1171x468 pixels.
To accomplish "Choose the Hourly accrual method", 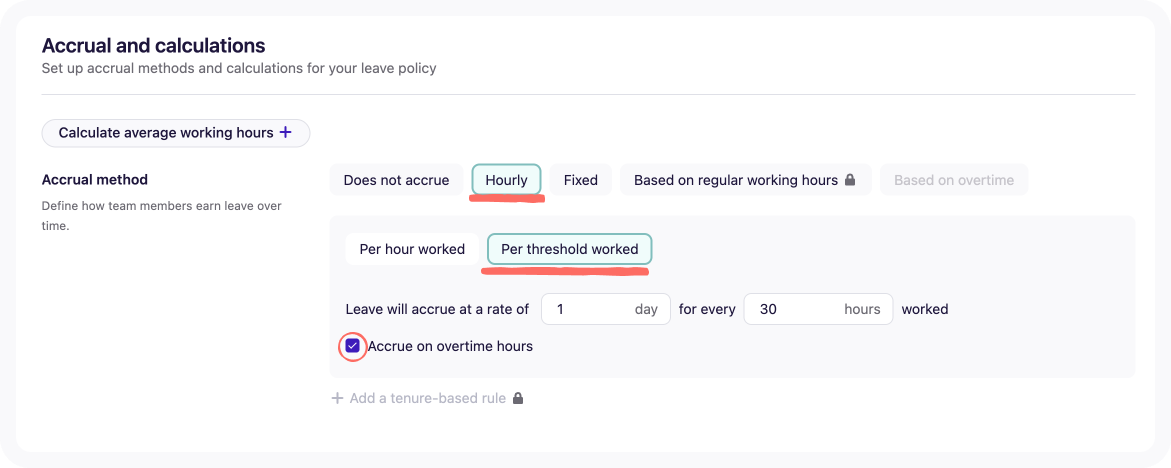I will click(506, 180).
